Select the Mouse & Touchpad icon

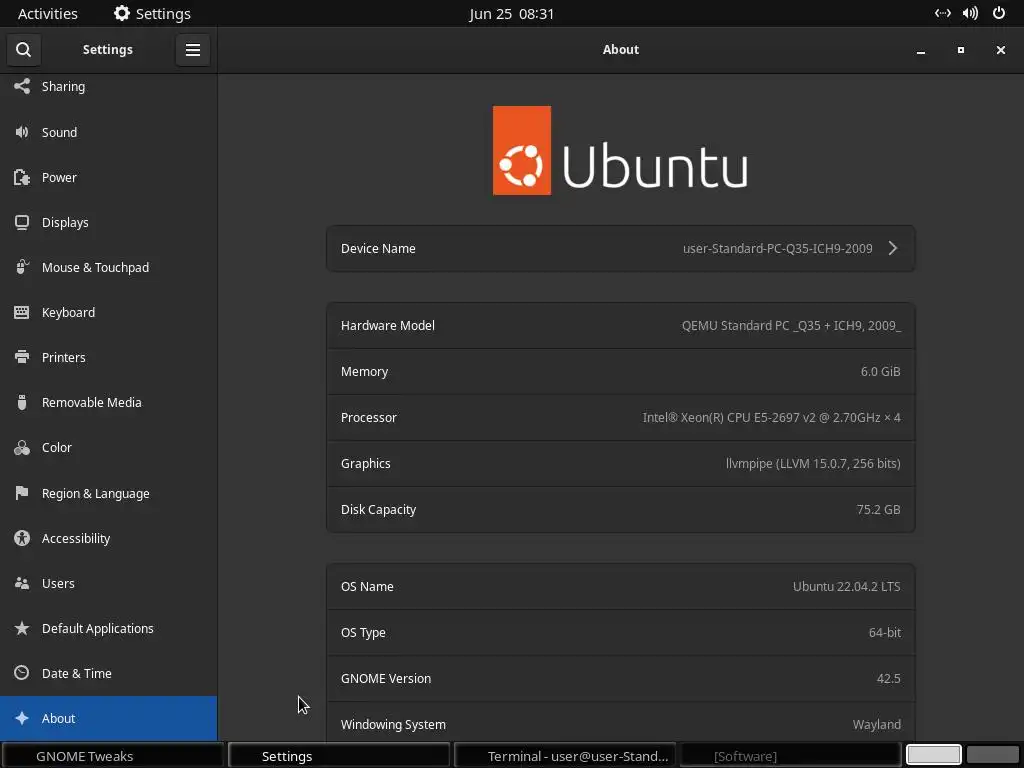(22, 267)
